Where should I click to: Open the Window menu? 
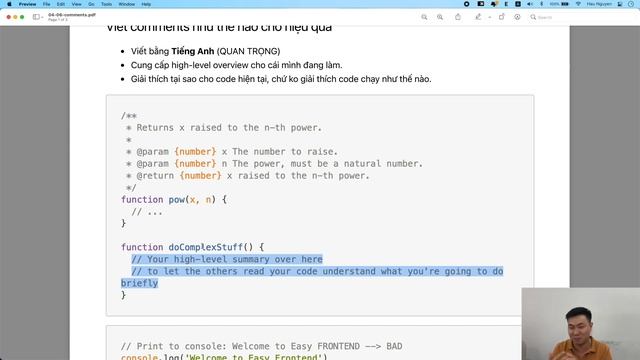(127, 4)
